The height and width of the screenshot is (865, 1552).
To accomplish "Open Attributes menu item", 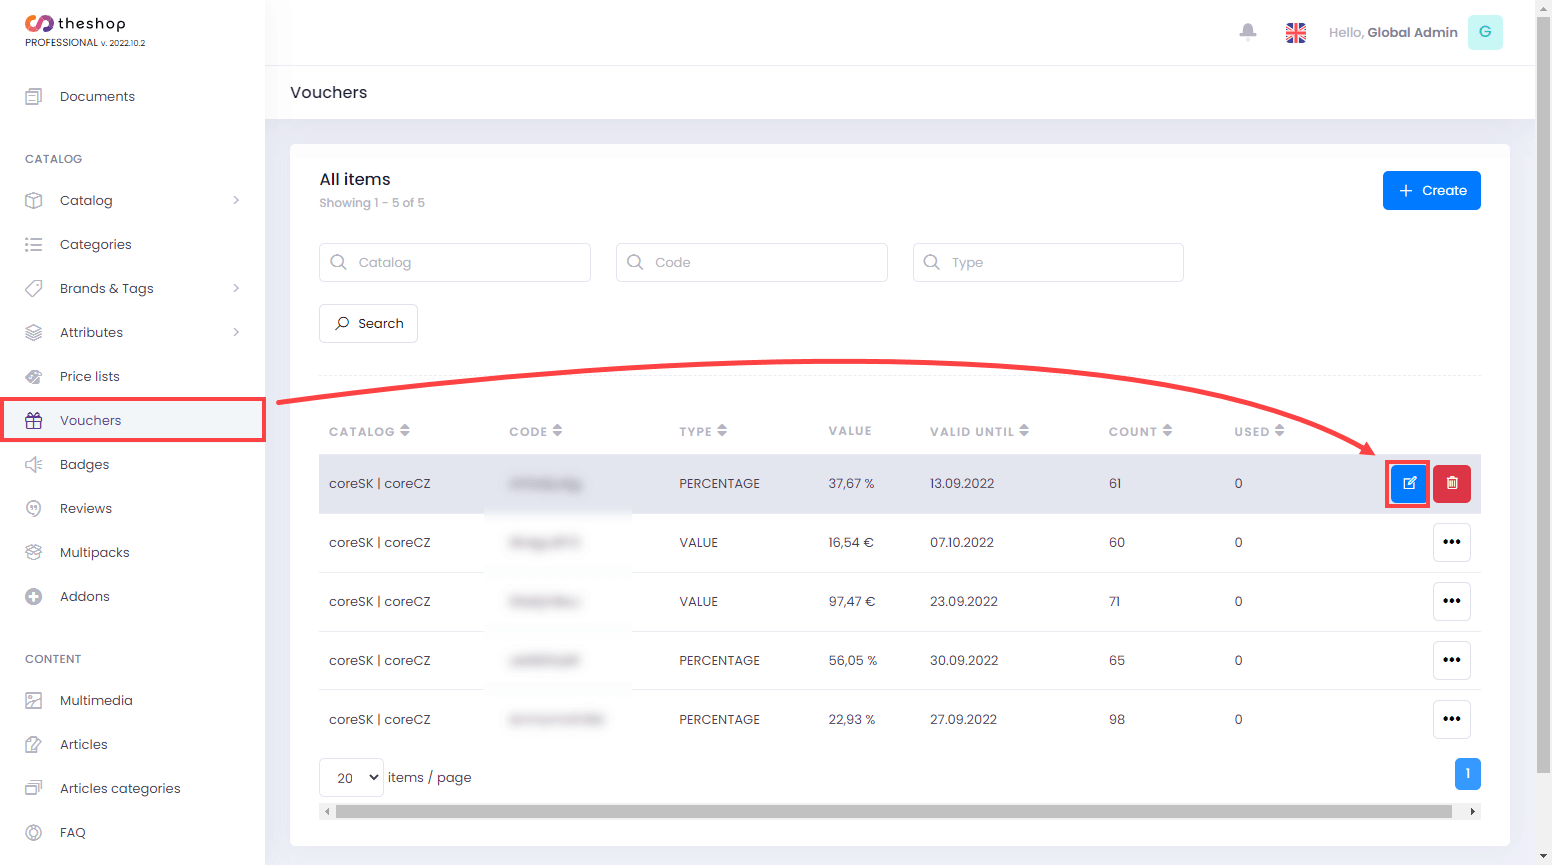I will click(x=132, y=332).
